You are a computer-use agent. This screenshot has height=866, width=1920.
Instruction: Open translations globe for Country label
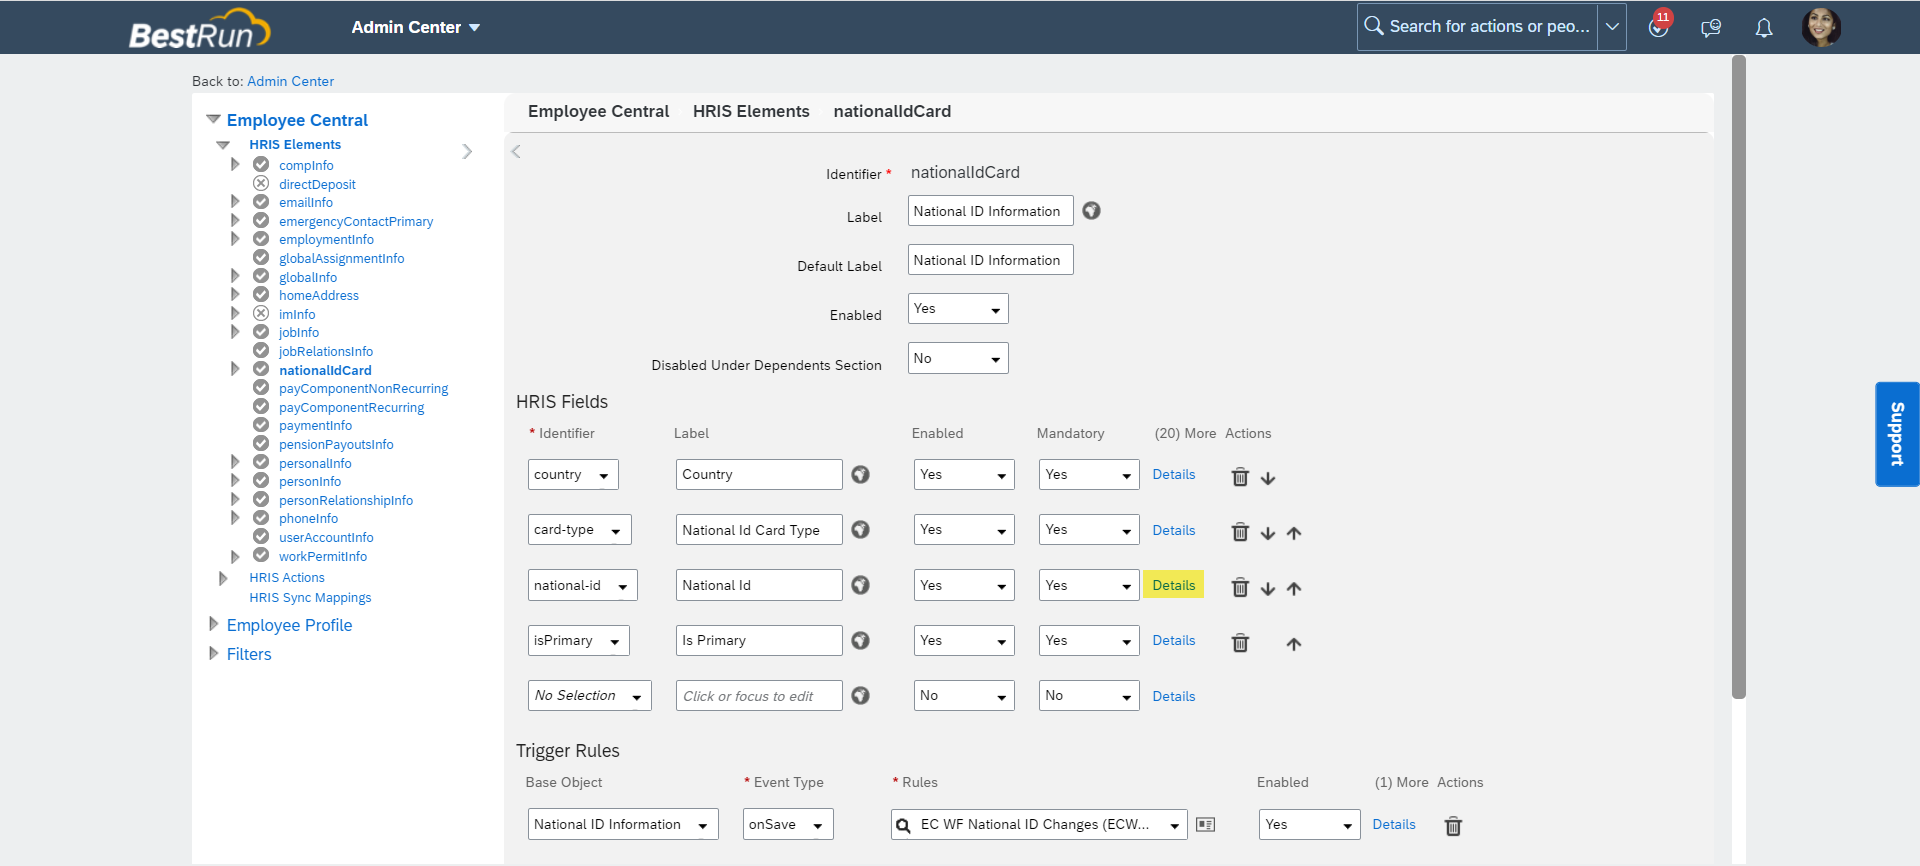[860, 474]
